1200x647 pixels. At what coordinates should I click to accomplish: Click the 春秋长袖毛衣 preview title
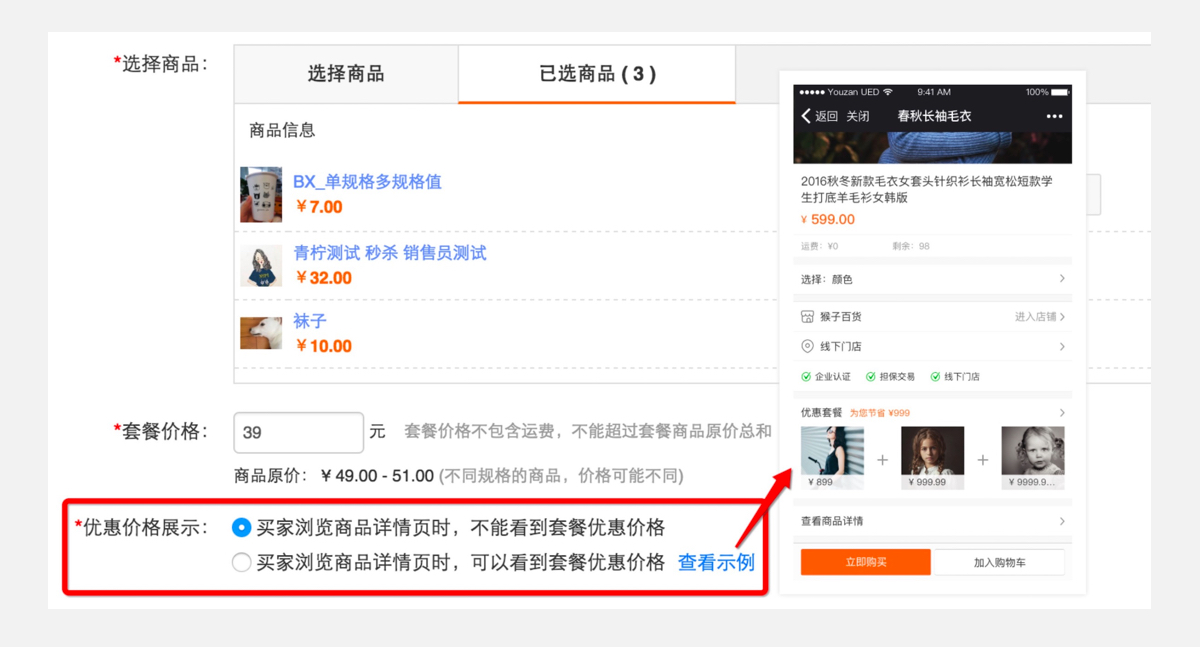(x=934, y=116)
